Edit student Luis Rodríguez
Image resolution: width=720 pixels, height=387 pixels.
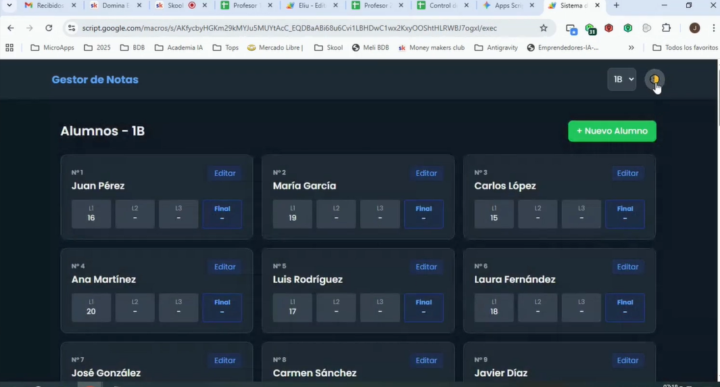426,267
